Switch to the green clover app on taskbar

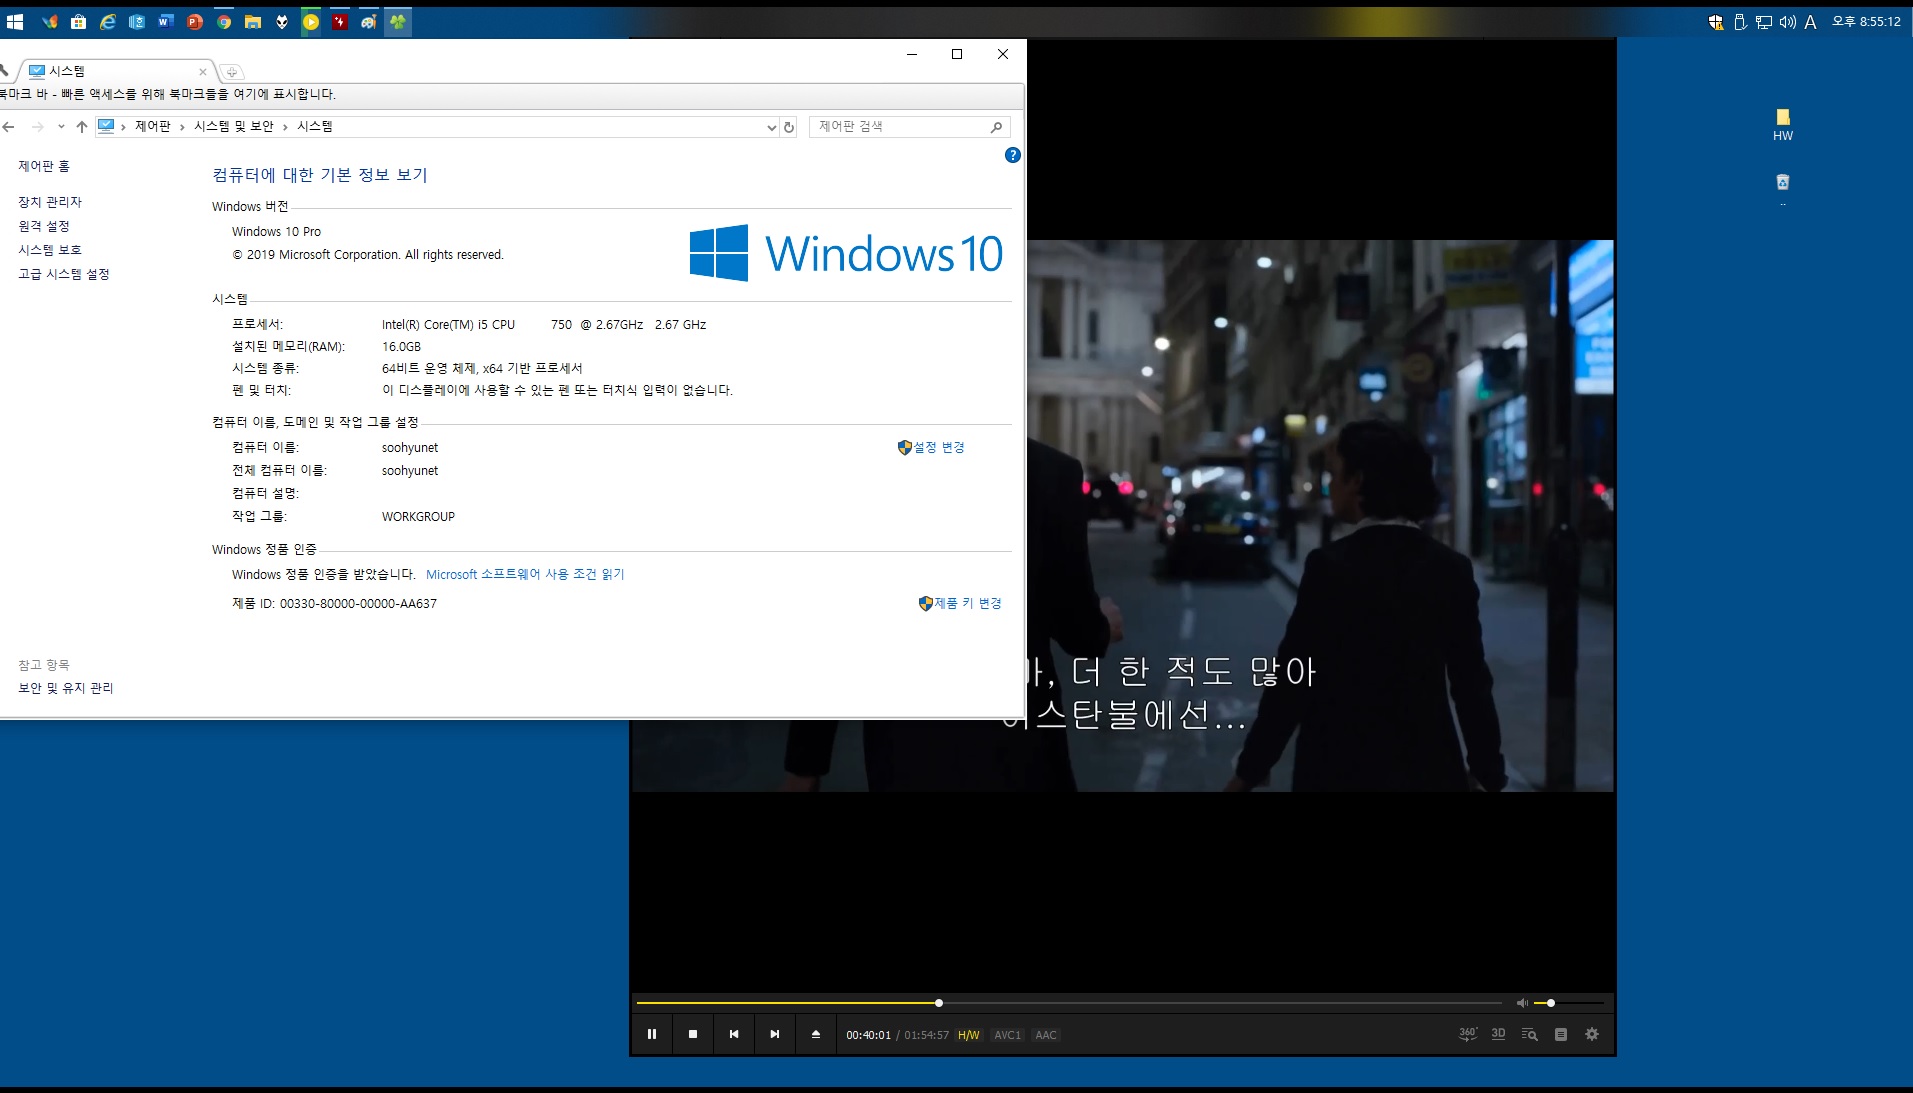(x=398, y=22)
